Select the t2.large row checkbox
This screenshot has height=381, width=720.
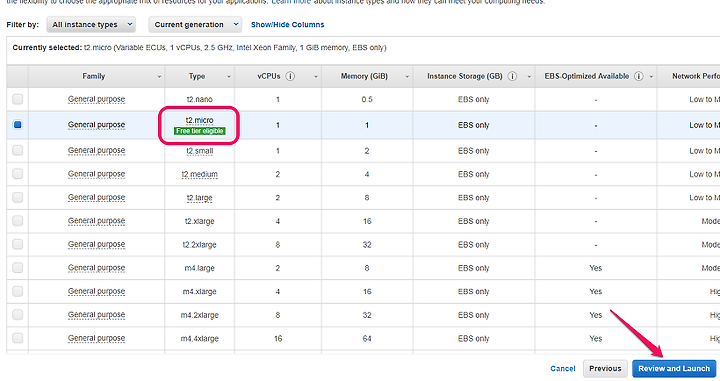17,197
